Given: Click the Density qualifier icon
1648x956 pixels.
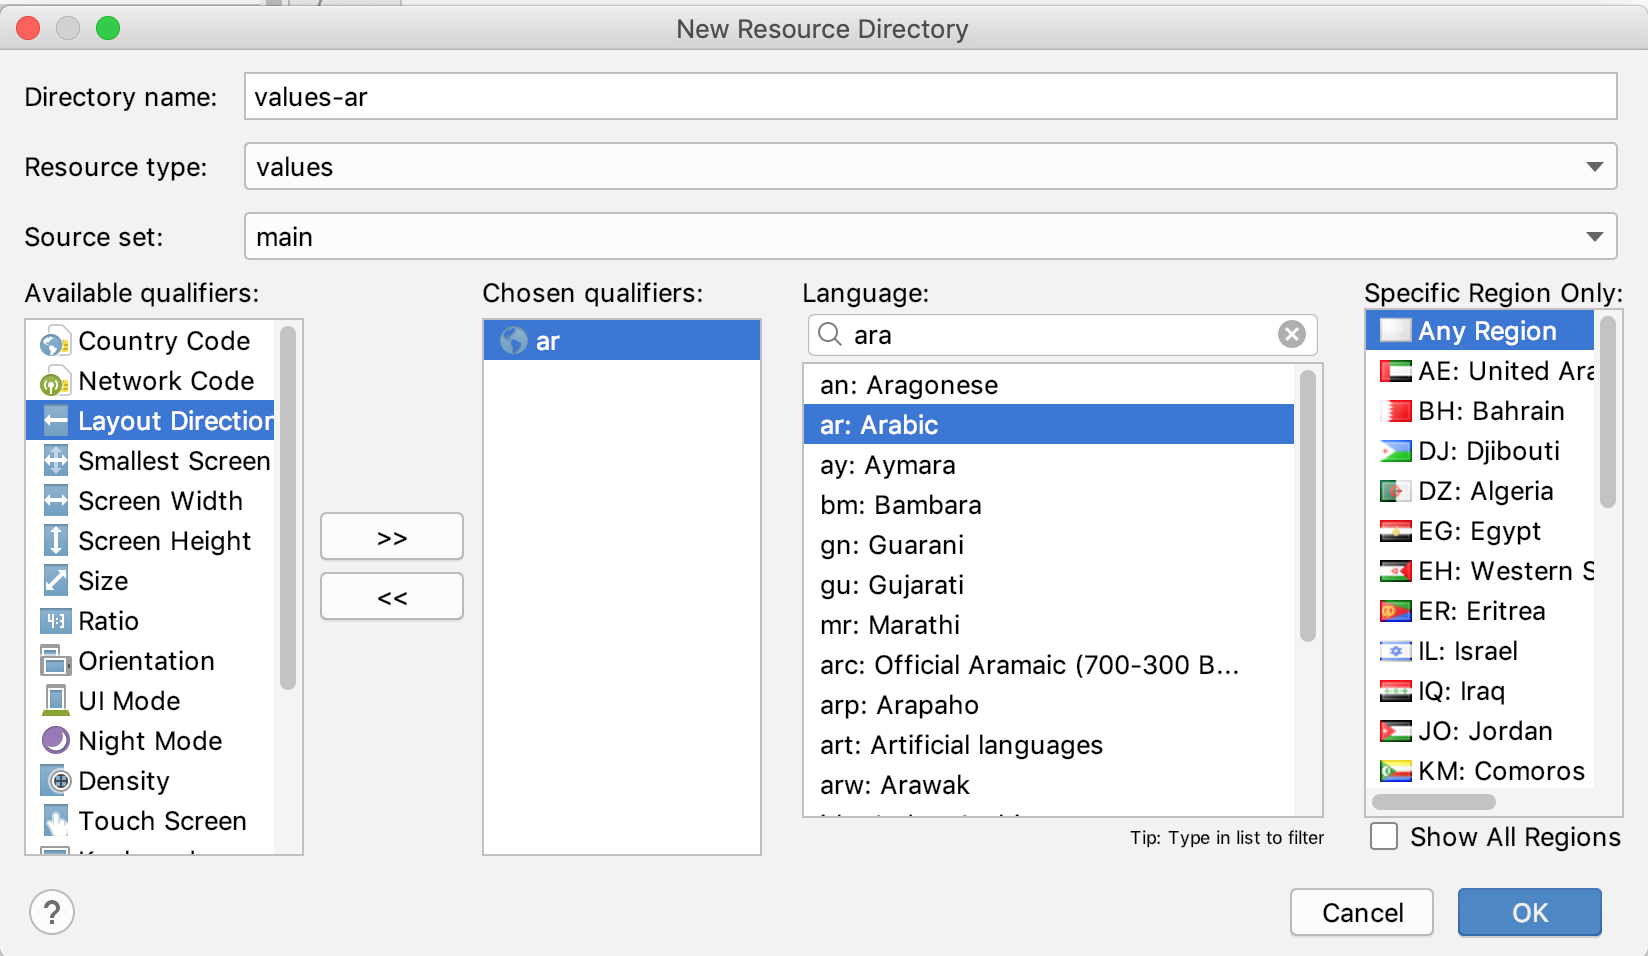Looking at the screenshot, I should click(x=56, y=781).
